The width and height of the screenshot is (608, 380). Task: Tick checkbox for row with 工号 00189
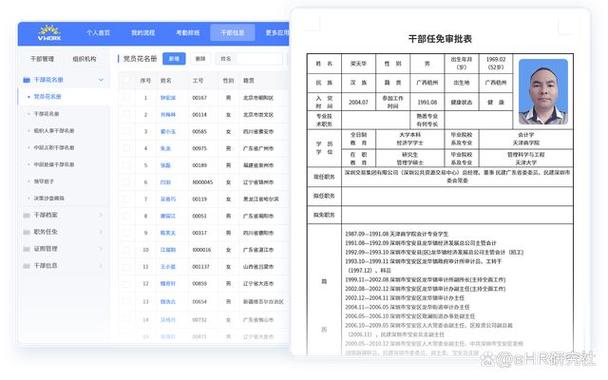[126, 165]
